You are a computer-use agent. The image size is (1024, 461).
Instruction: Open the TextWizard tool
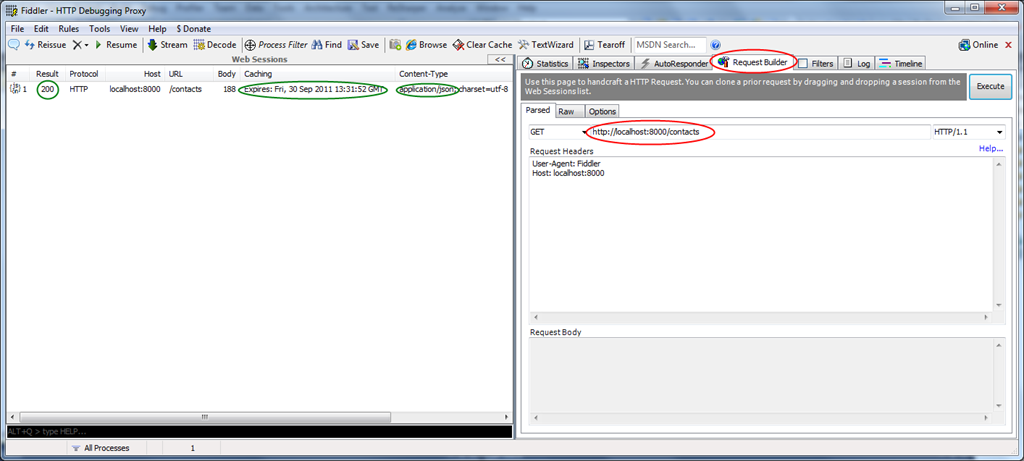(x=546, y=45)
